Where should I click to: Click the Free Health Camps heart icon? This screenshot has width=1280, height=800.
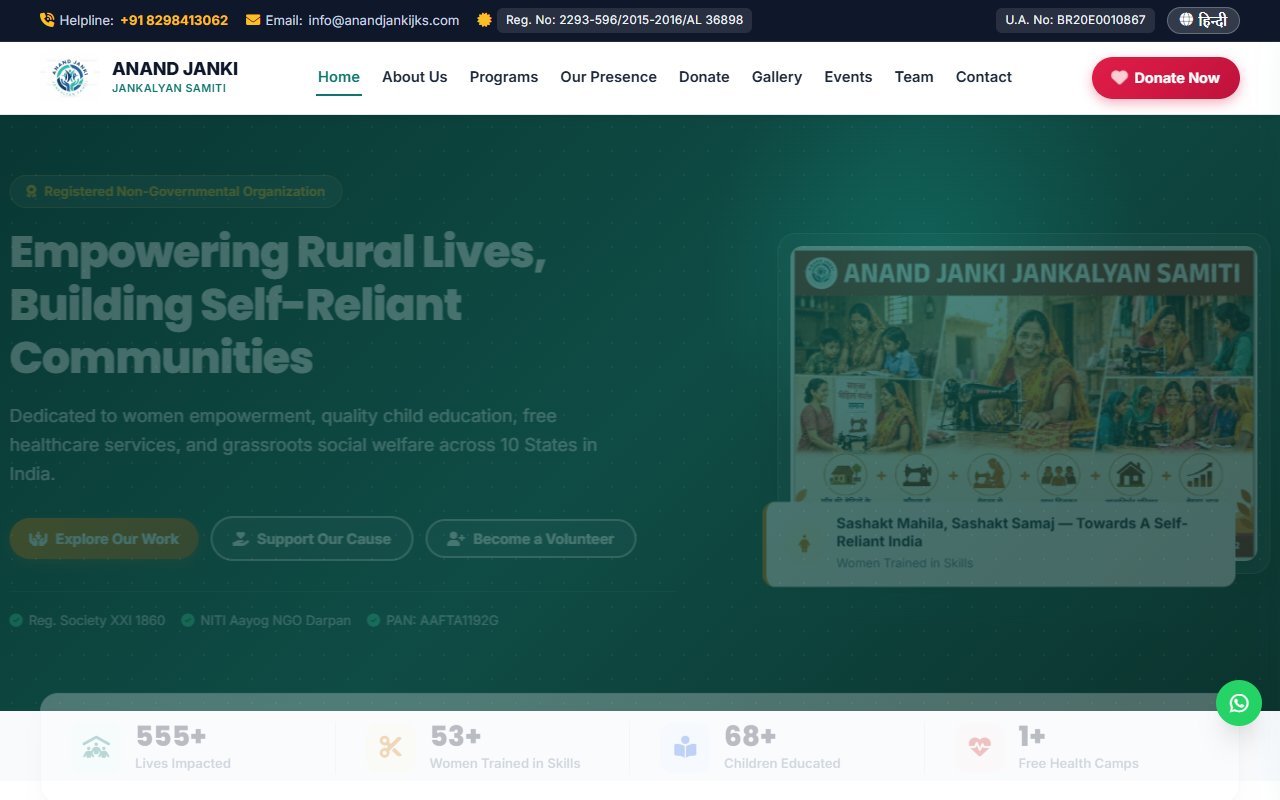point(979,747)
